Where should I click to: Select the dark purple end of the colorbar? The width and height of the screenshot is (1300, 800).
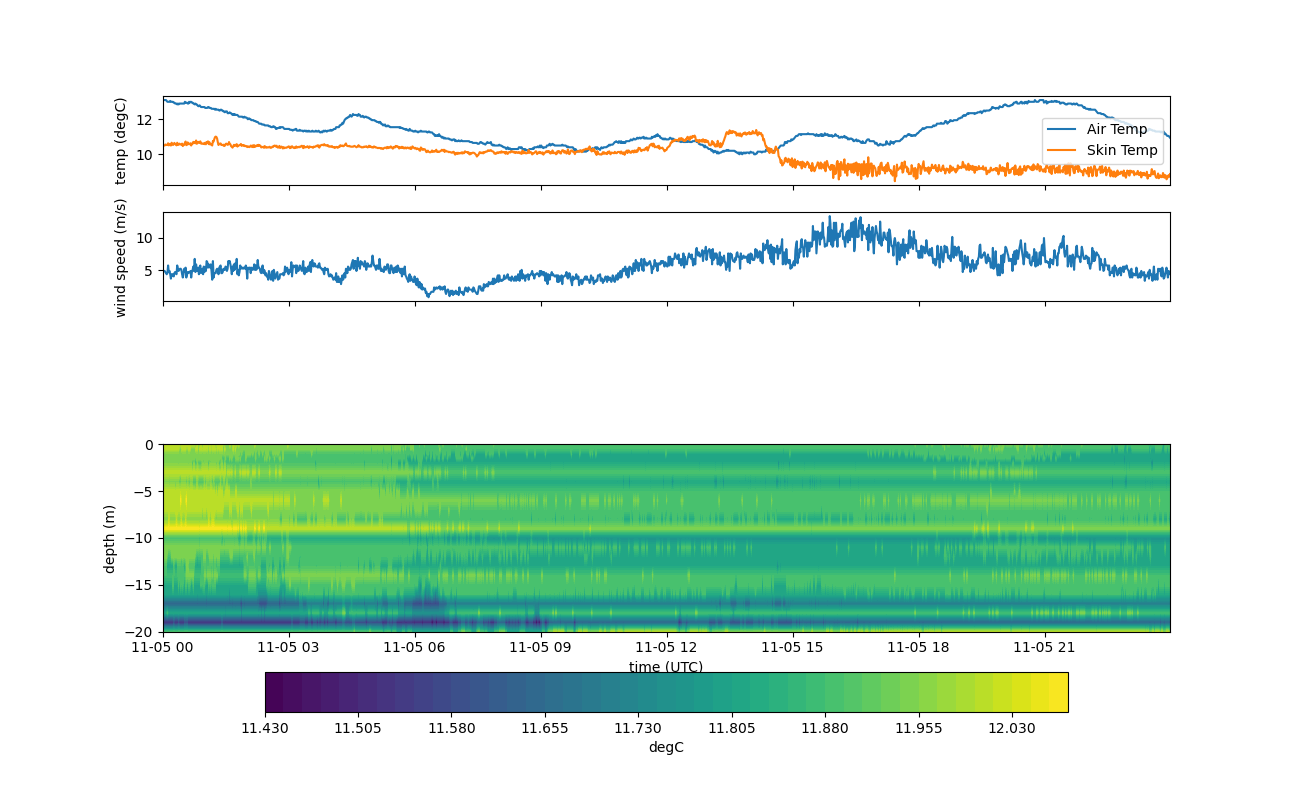coord(274,692)
